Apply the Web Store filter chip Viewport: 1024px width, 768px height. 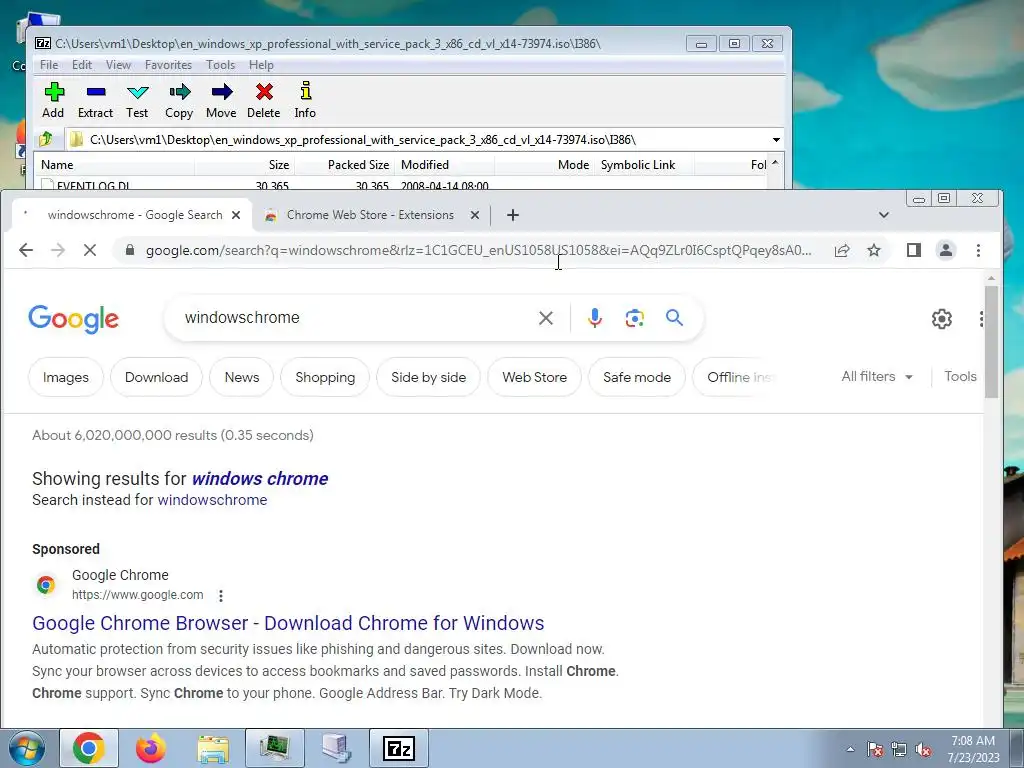[x=534, y=377]
